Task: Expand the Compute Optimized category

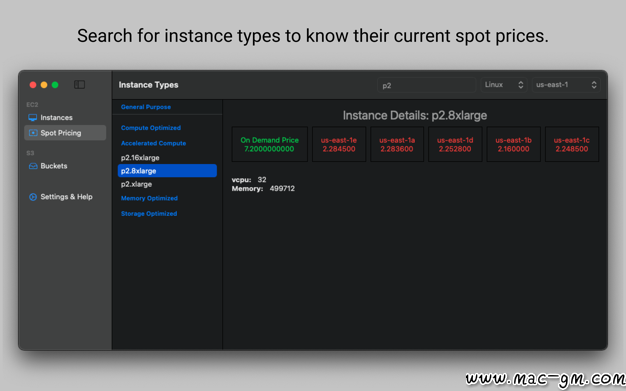Action: 151,128
